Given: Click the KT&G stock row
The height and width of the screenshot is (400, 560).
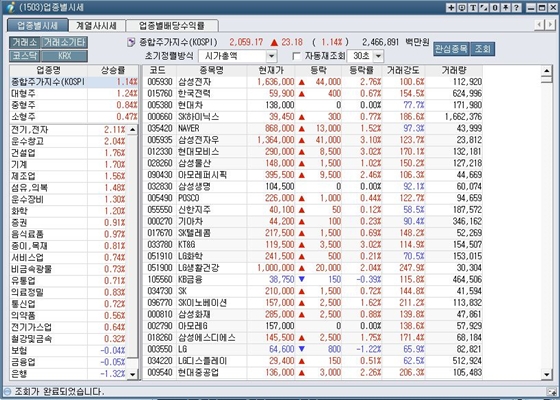Looking at the screenshot, I should (x=313, y=245).
